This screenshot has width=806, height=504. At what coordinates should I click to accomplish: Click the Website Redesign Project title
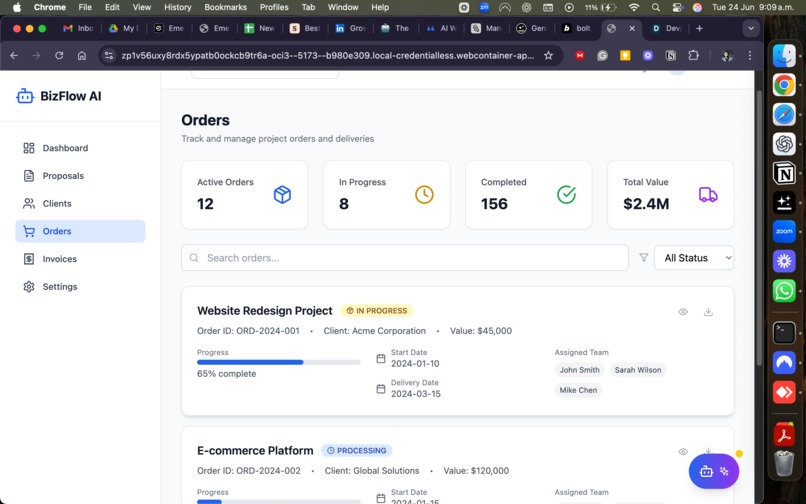(265, 311)
